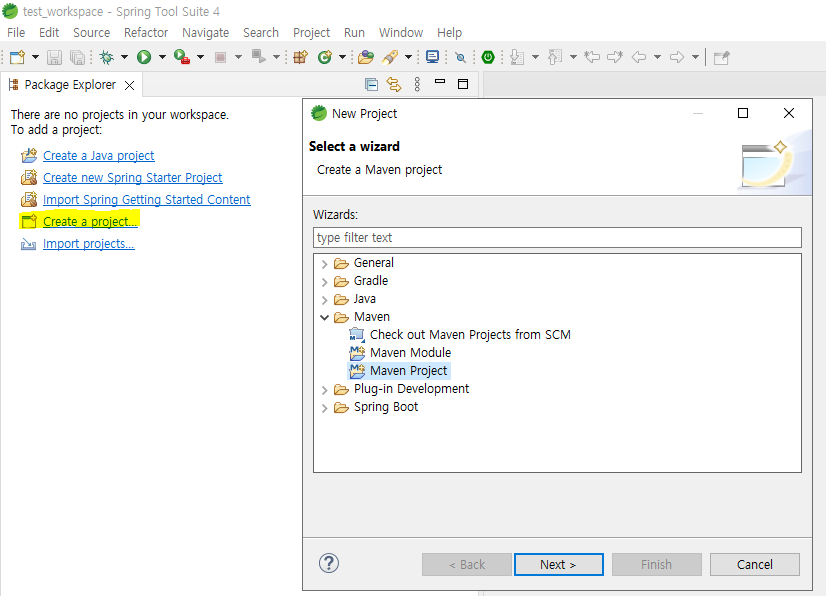This screenshot has width=826, height=596.
Task: Click the Open Type folder icon
Action: click(x=366, y=57)
